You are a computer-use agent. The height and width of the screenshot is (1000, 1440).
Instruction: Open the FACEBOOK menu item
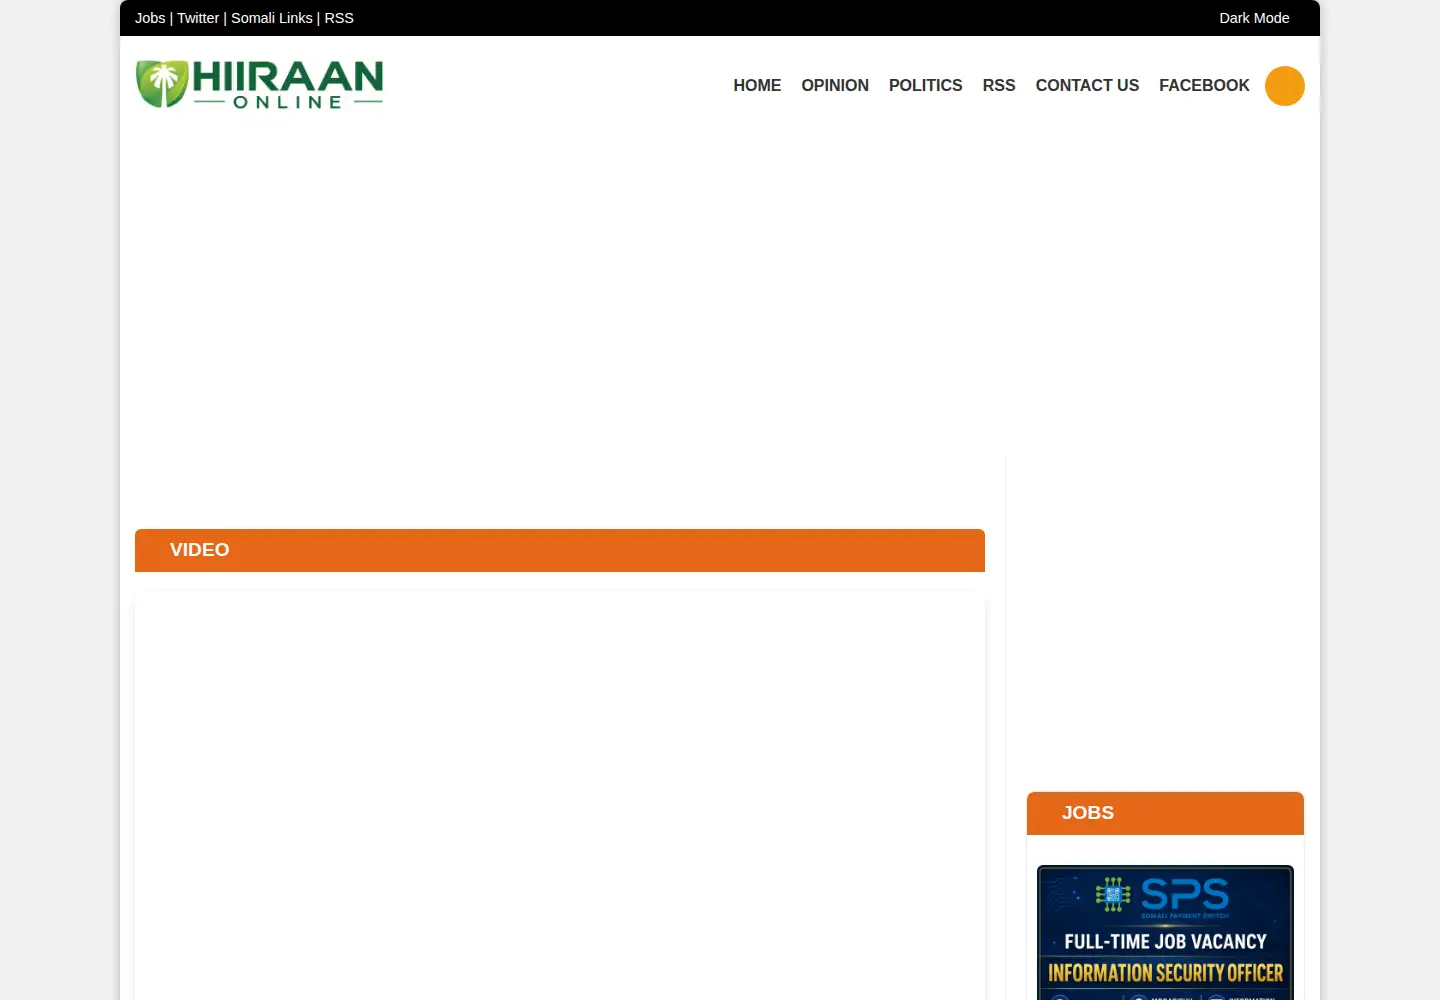pos(1204,86)
